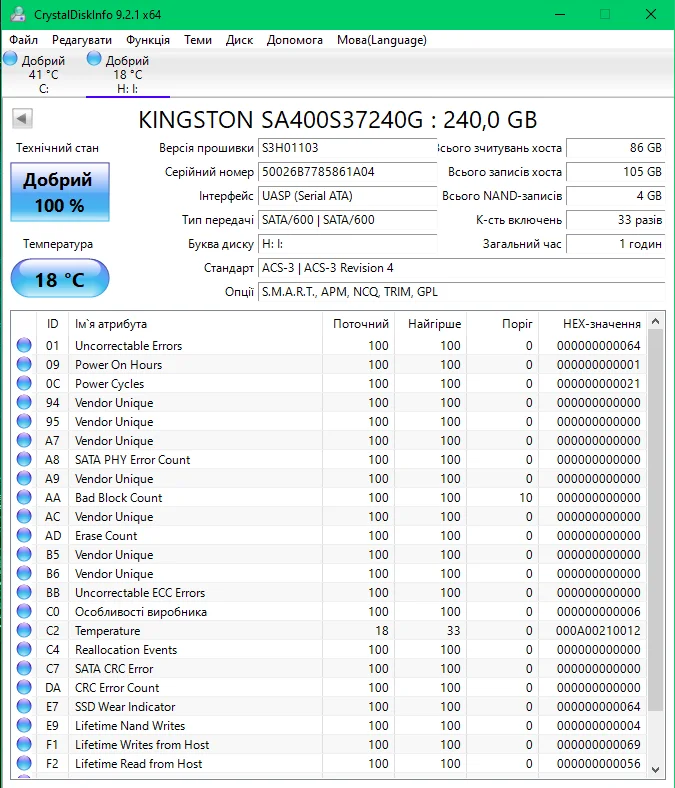This screenshot has height=788, width=675.
Task: Click the vertical scrollbar thumb of attribute list
Action: pyautogui.click(x=655, y=520)
